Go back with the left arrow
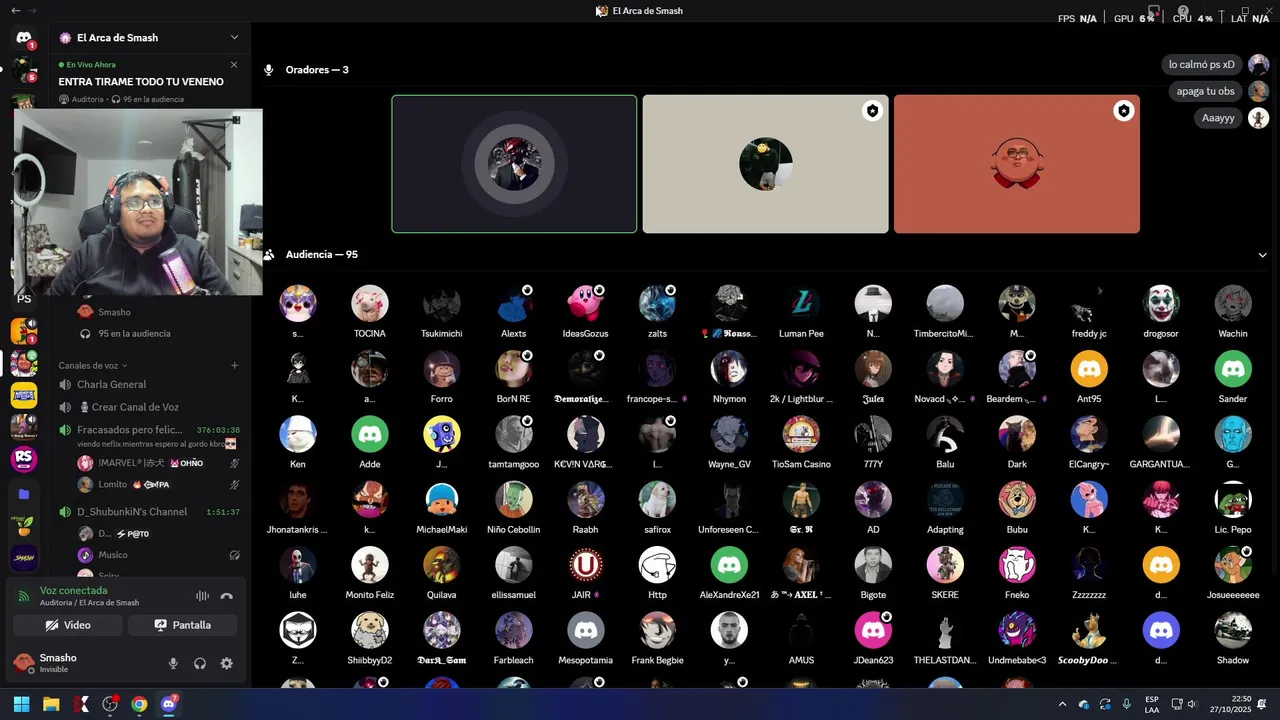The width and height of the screenshot is (1280, 720). click(x=15, y=11)
